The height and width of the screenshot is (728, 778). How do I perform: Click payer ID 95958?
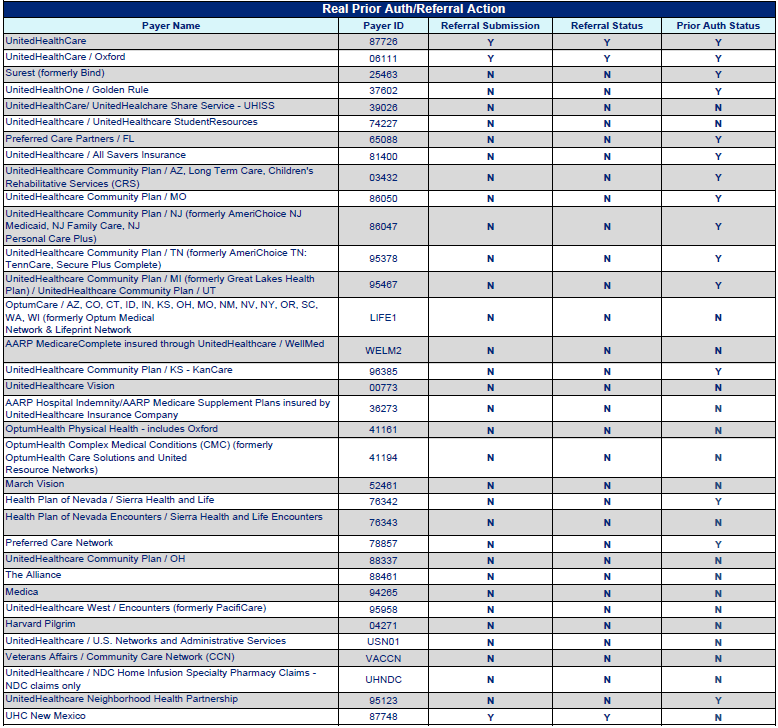[383, 609]
